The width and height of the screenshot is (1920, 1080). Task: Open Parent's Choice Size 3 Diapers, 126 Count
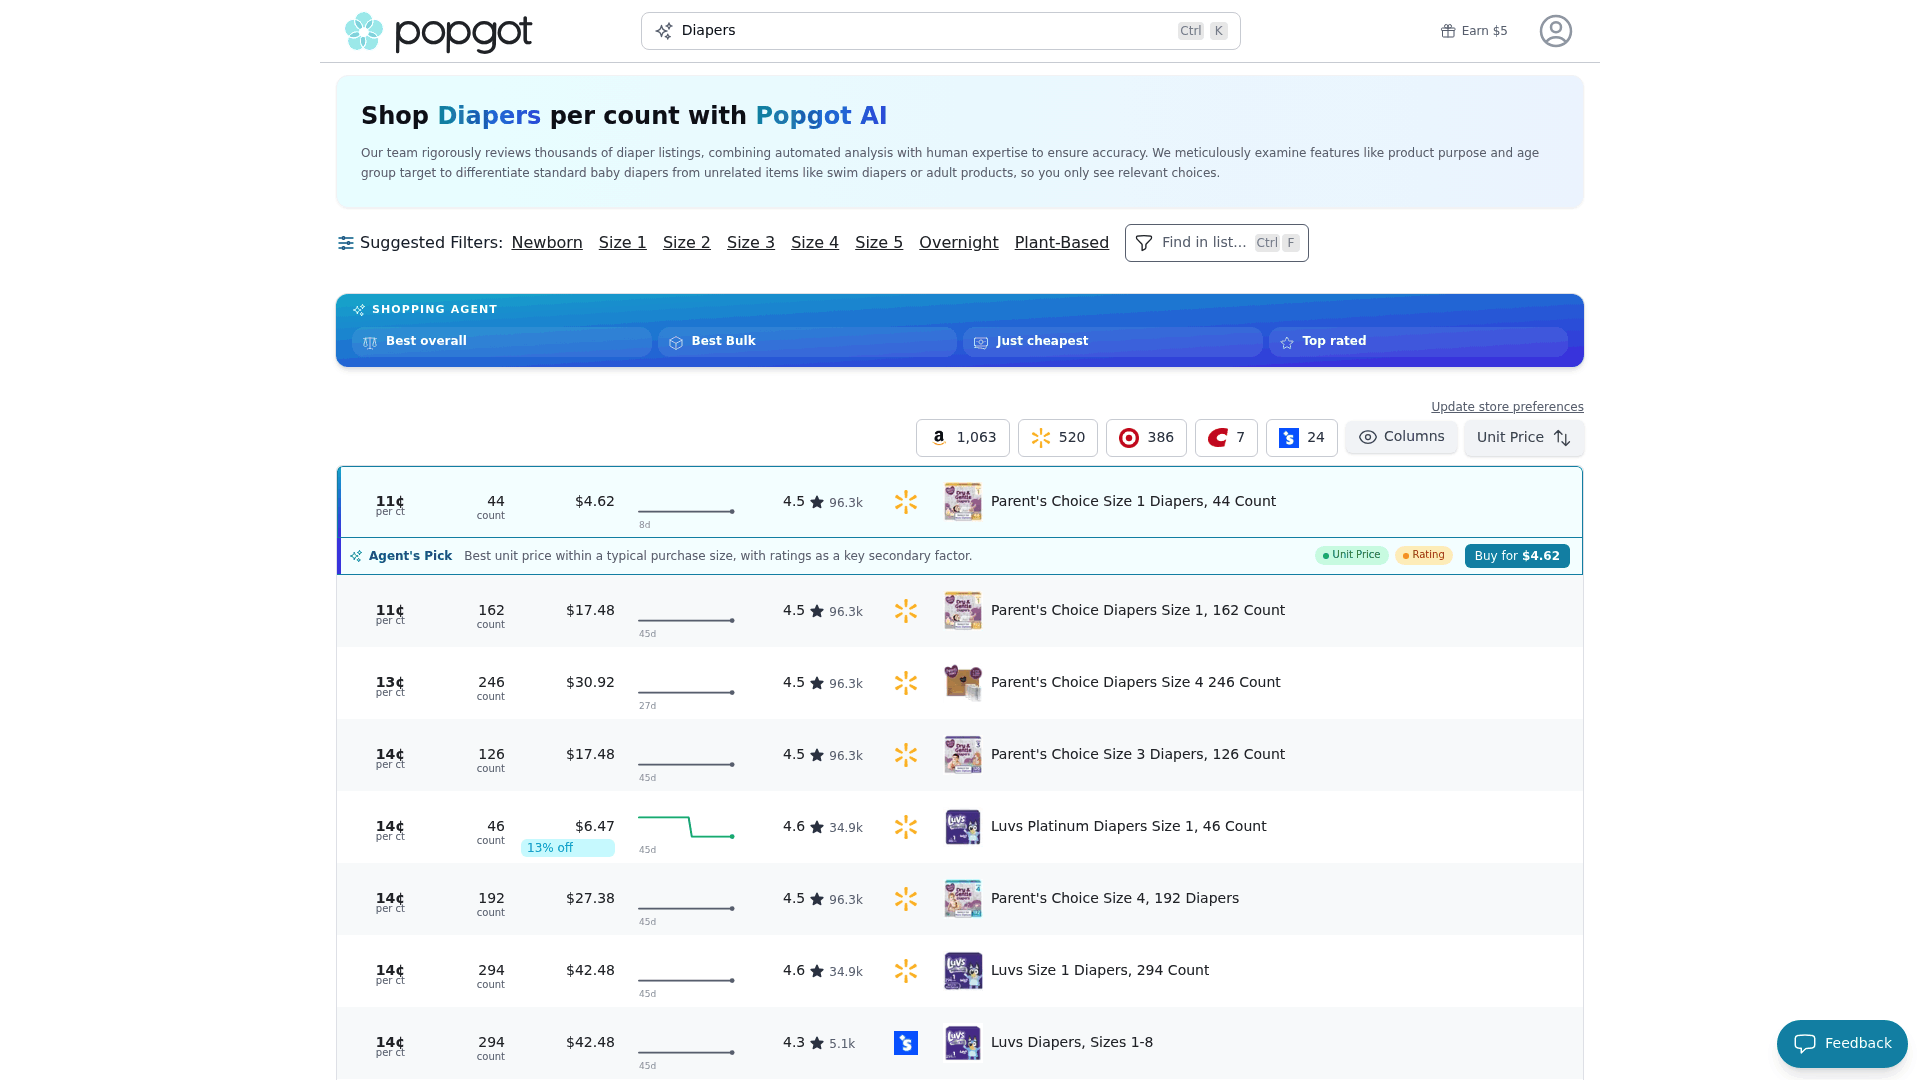click(1137, 755)
